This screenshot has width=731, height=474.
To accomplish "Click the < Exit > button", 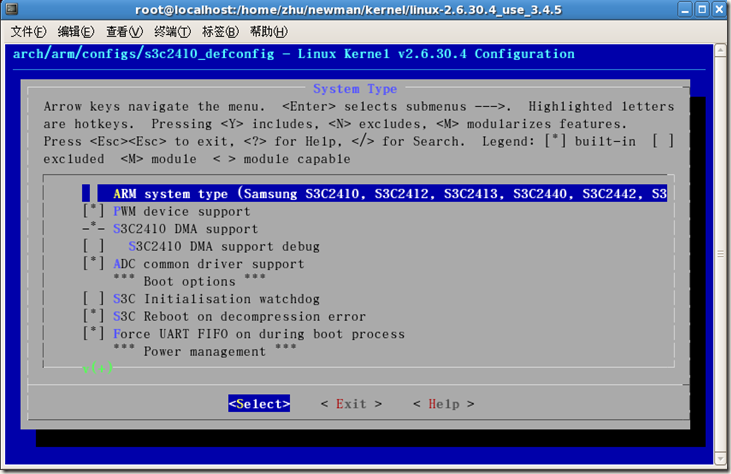I will coord(352,404).
